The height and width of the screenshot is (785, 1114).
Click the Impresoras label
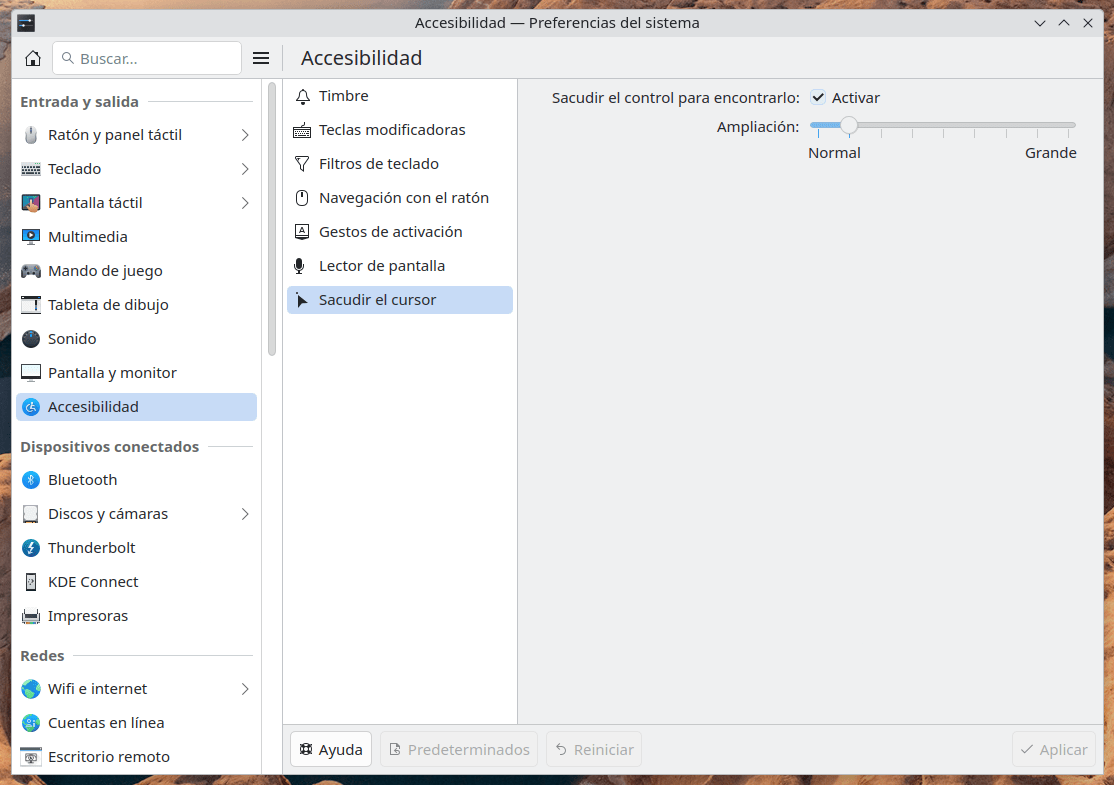pos(88,616)
